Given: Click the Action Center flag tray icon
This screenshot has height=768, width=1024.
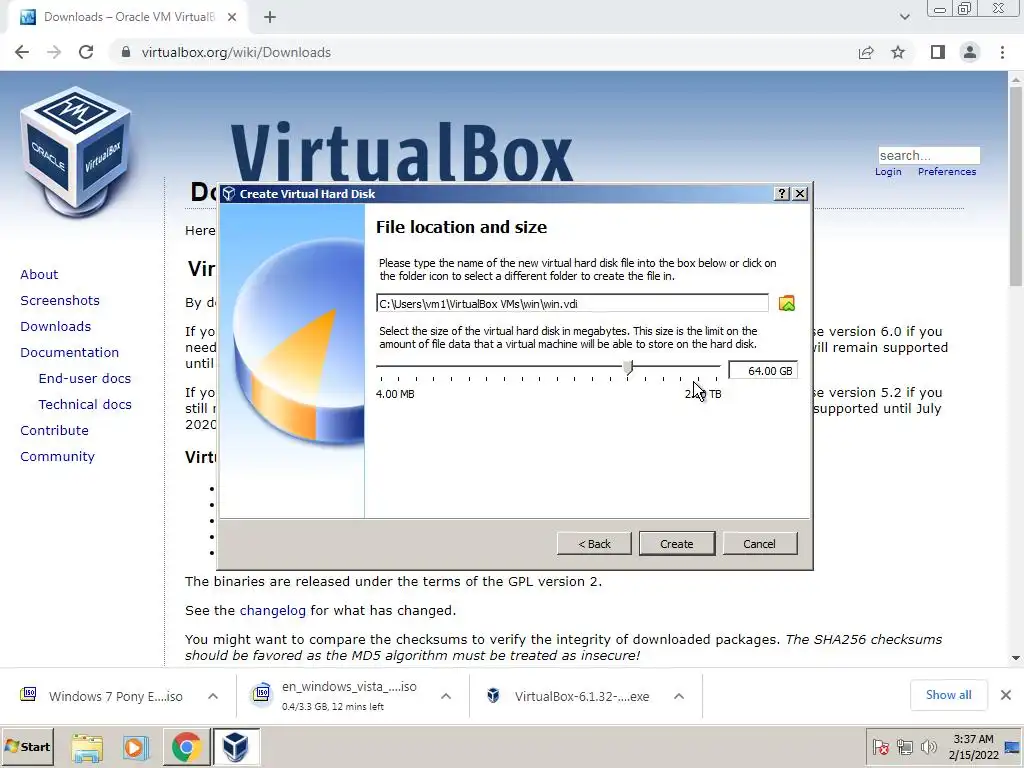Looking at the screenshot, I should click(880, 746).
